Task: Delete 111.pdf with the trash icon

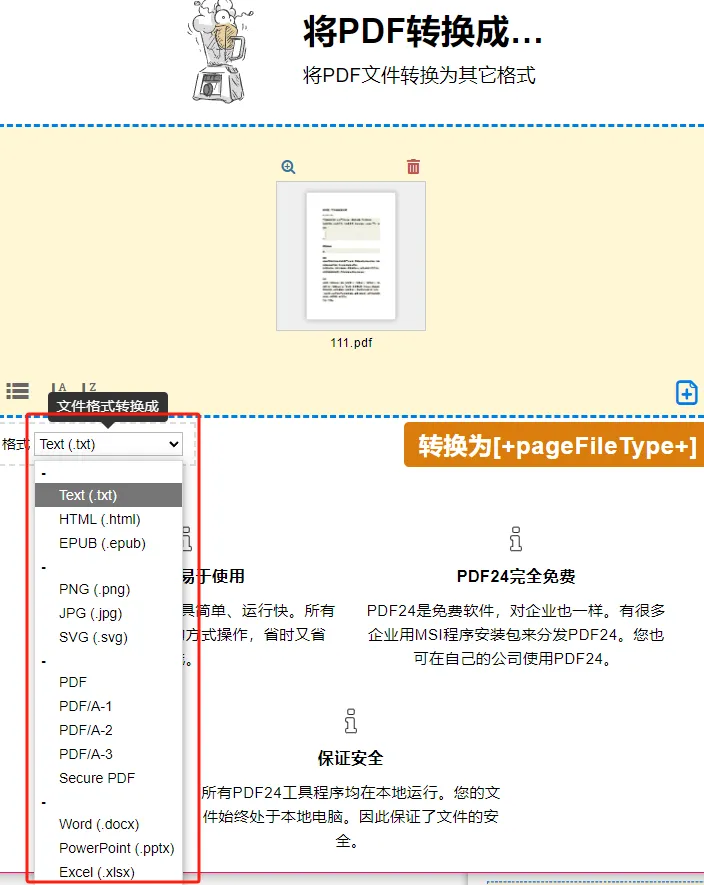Action: click(413, 167)
